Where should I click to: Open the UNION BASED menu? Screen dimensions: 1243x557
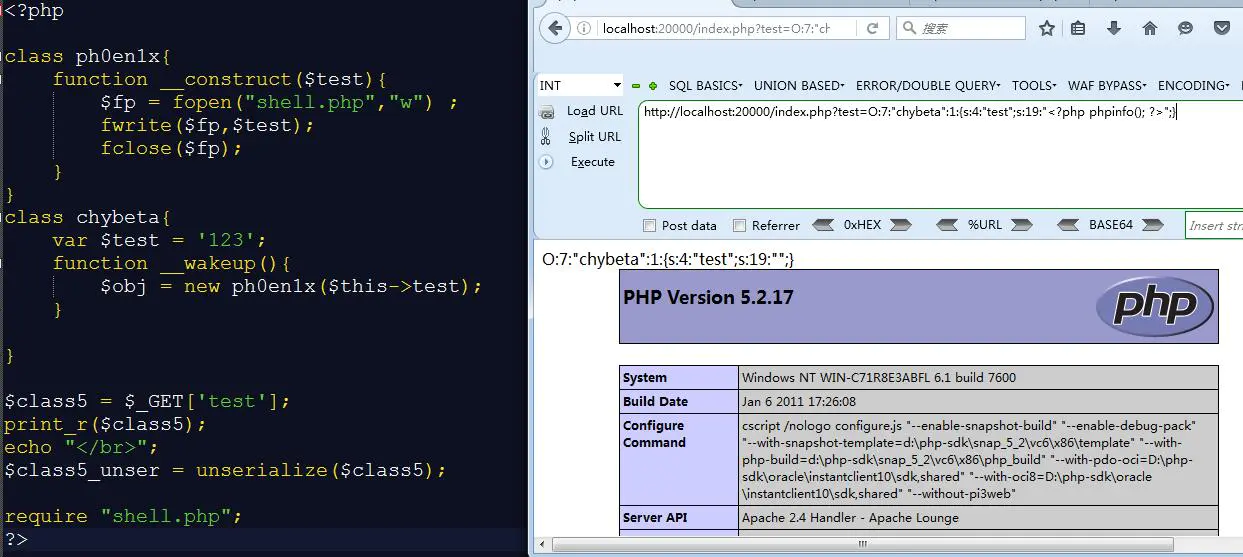pyautogui.click(x=799, y=86)
